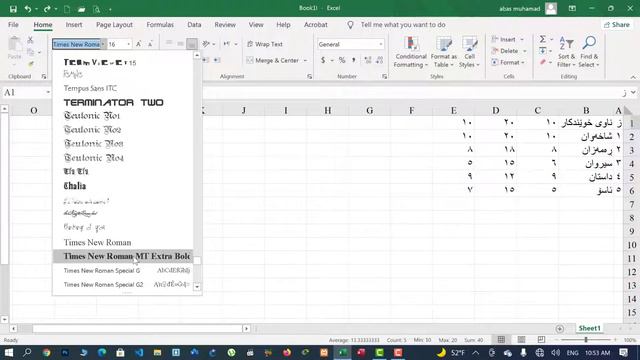Switch to Page Break Preview in status bar

coord(541,340)
